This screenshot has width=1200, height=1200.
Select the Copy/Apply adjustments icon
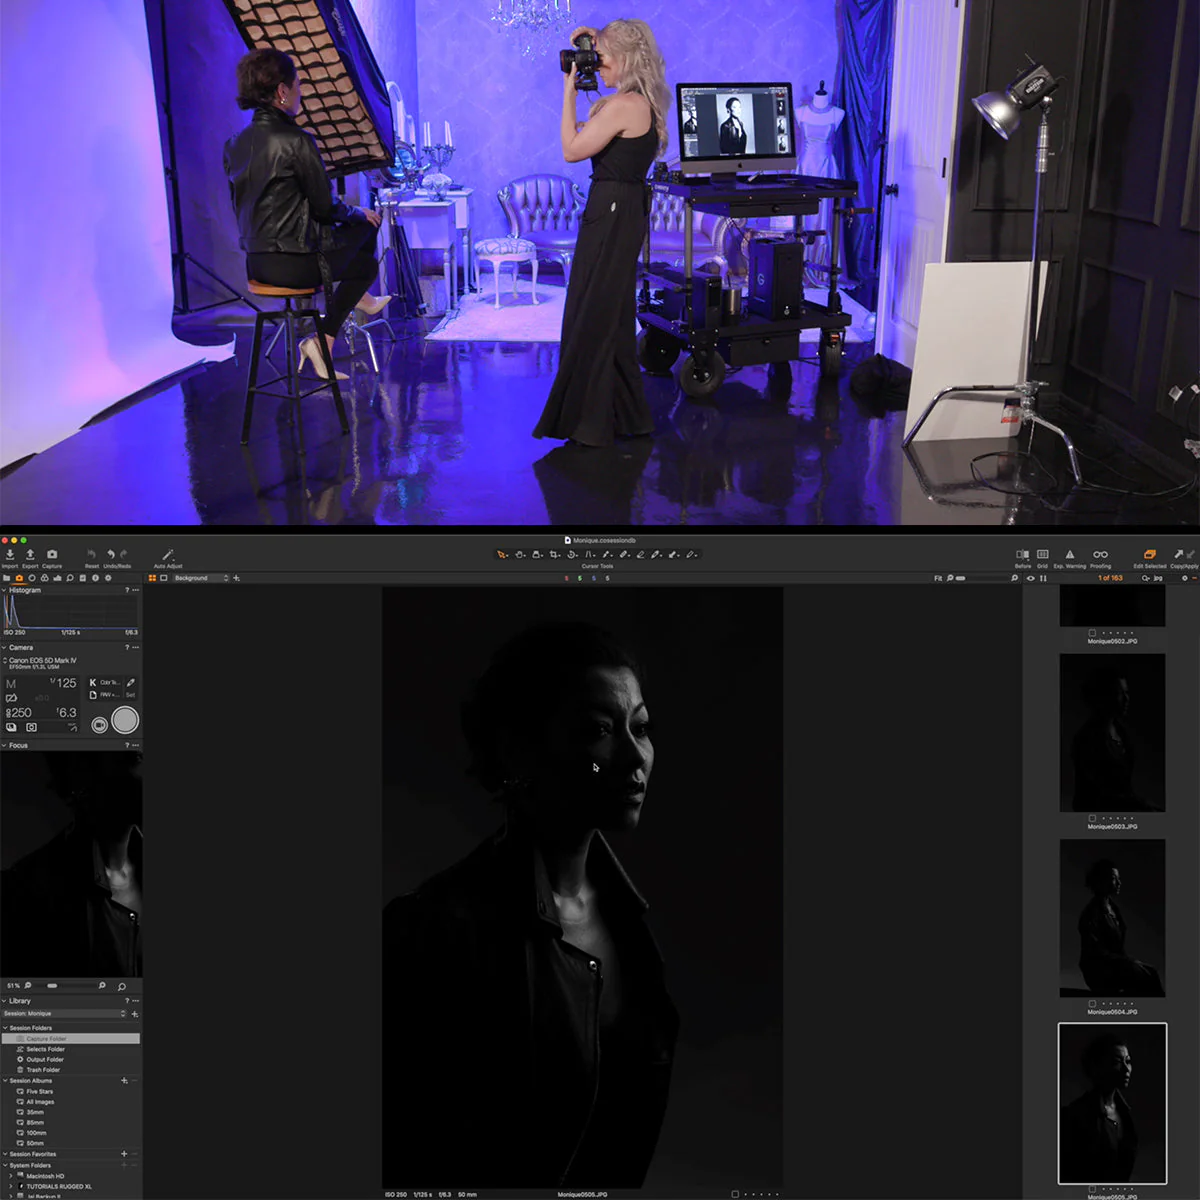[1182, 554]
